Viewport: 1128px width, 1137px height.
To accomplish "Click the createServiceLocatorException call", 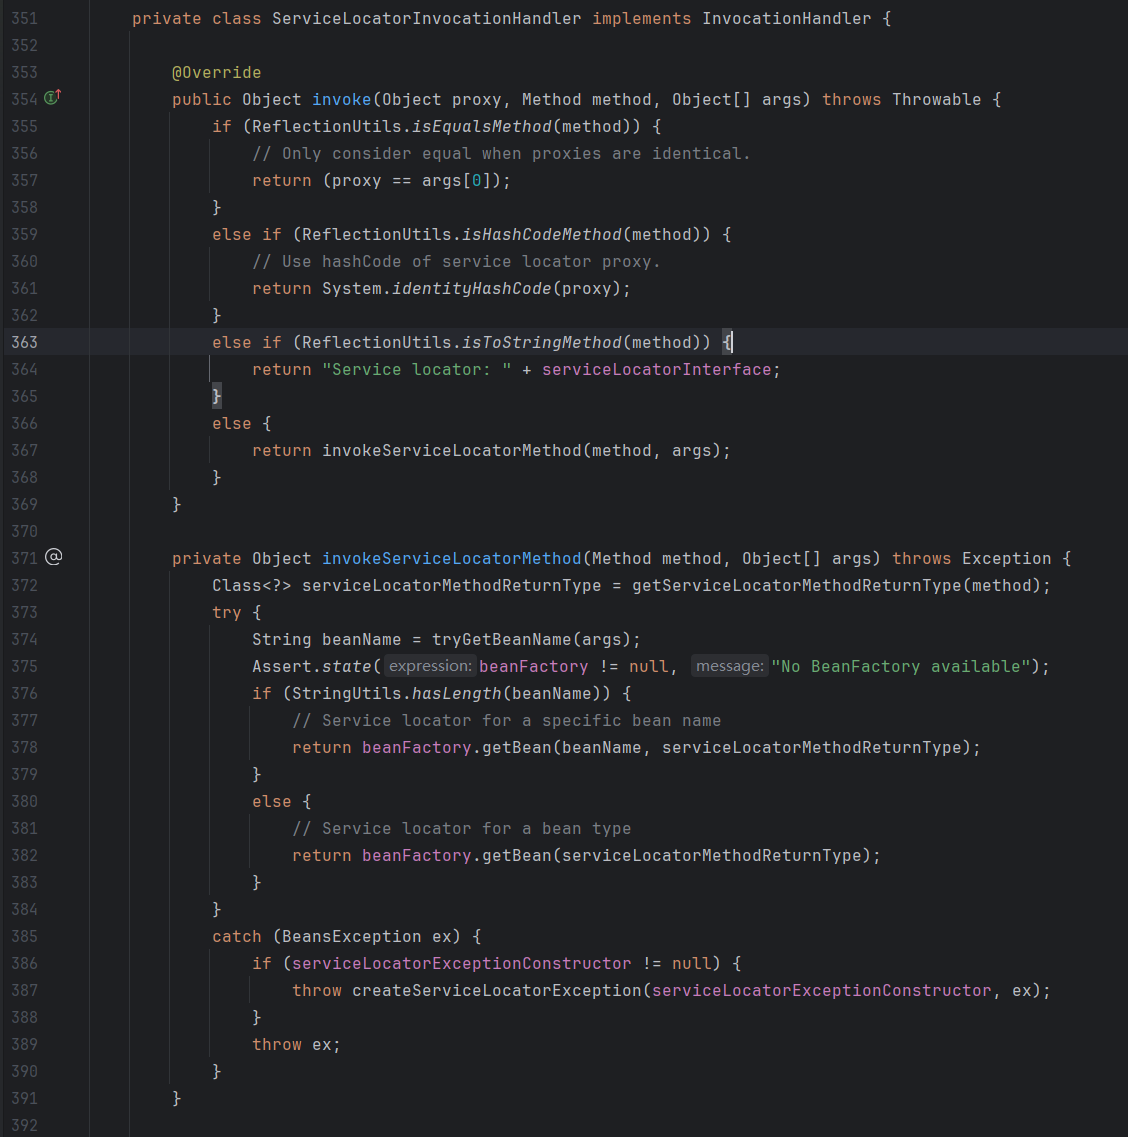I will [496, 990].
